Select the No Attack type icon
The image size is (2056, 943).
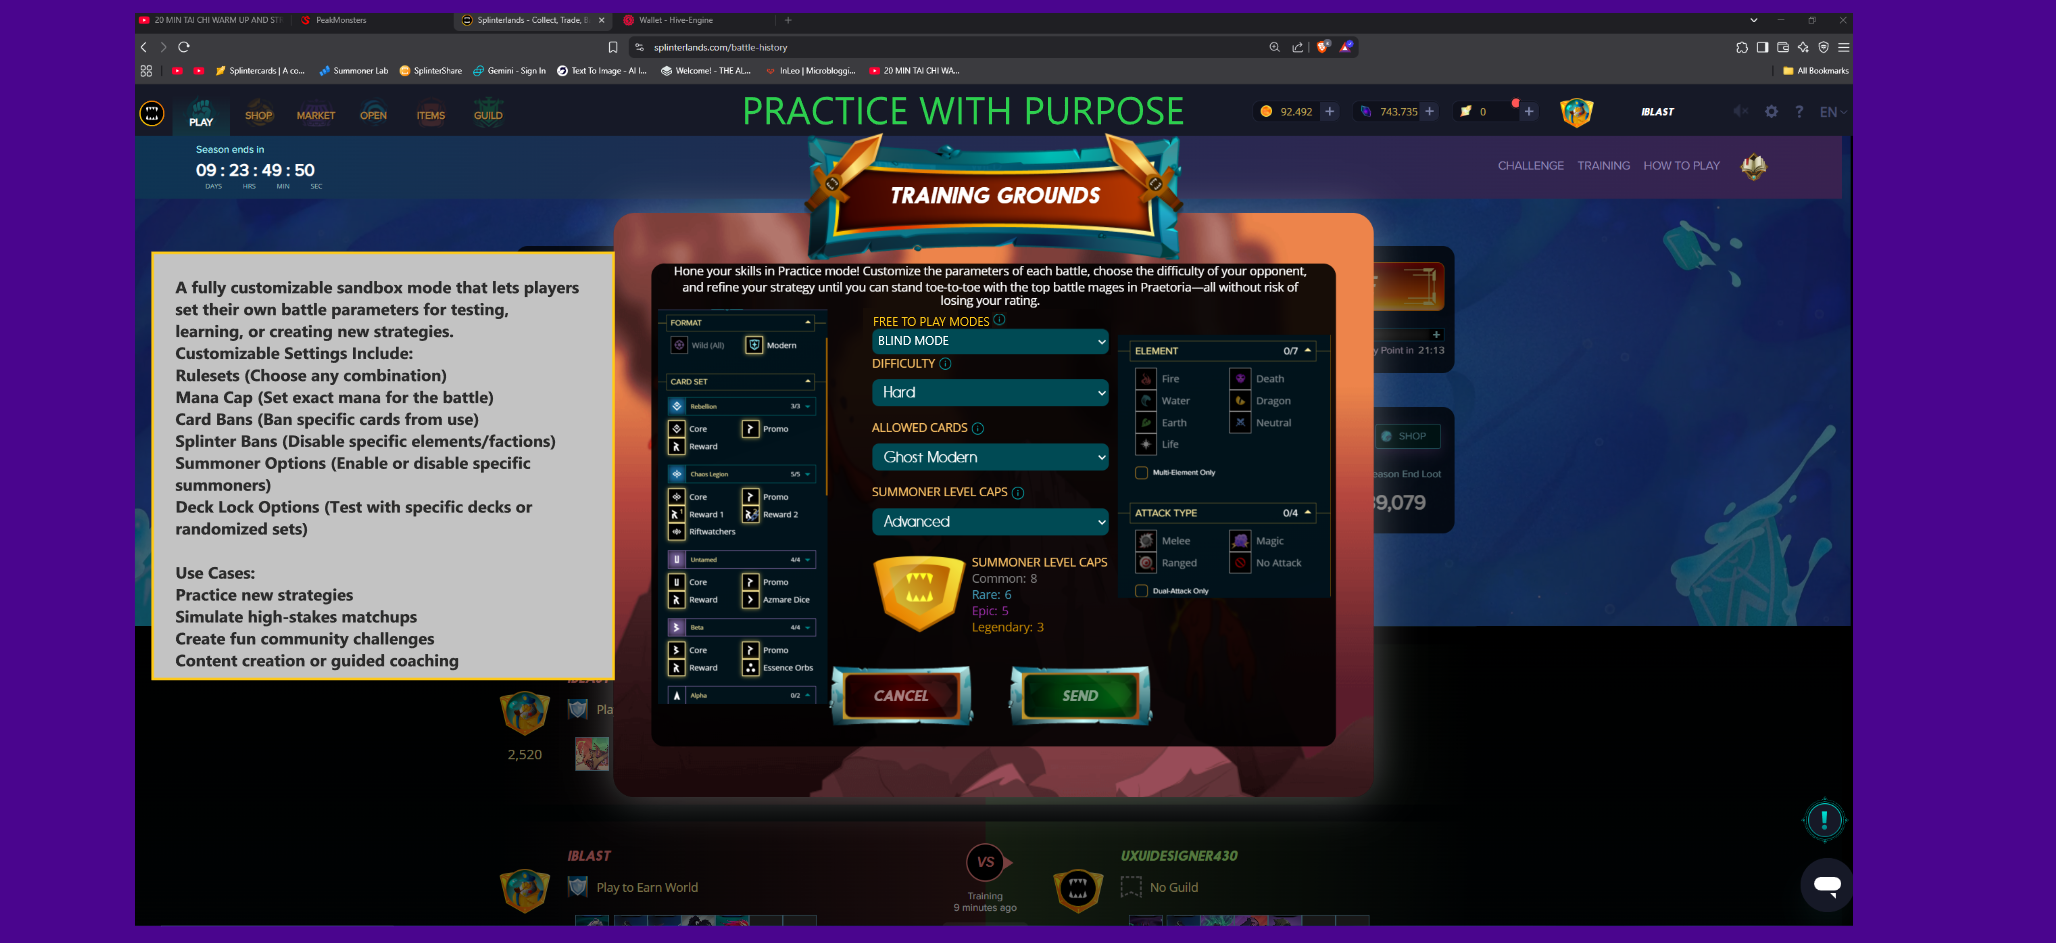1240,563
